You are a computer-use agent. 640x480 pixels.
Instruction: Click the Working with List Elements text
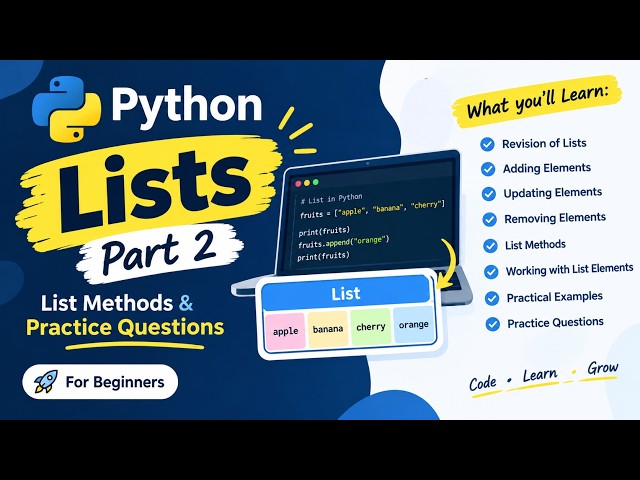[570, 269]
